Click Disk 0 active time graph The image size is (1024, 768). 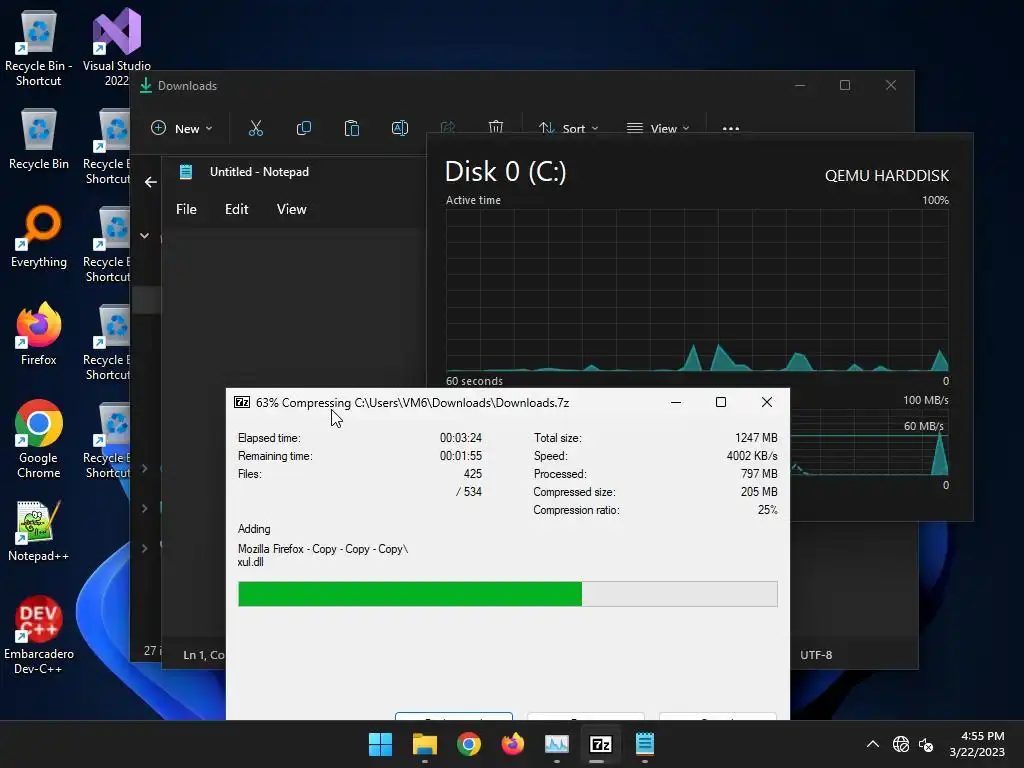[697, 290]
